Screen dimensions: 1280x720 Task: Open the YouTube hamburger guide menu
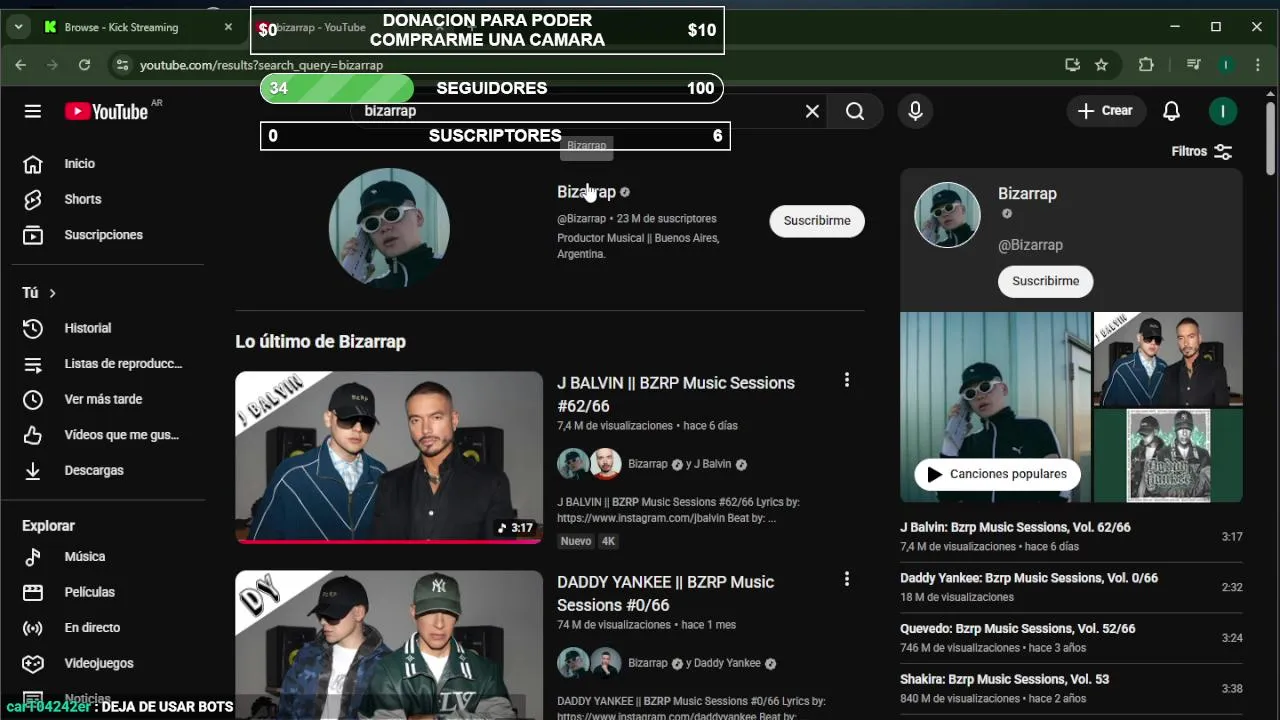pos(33,111)
